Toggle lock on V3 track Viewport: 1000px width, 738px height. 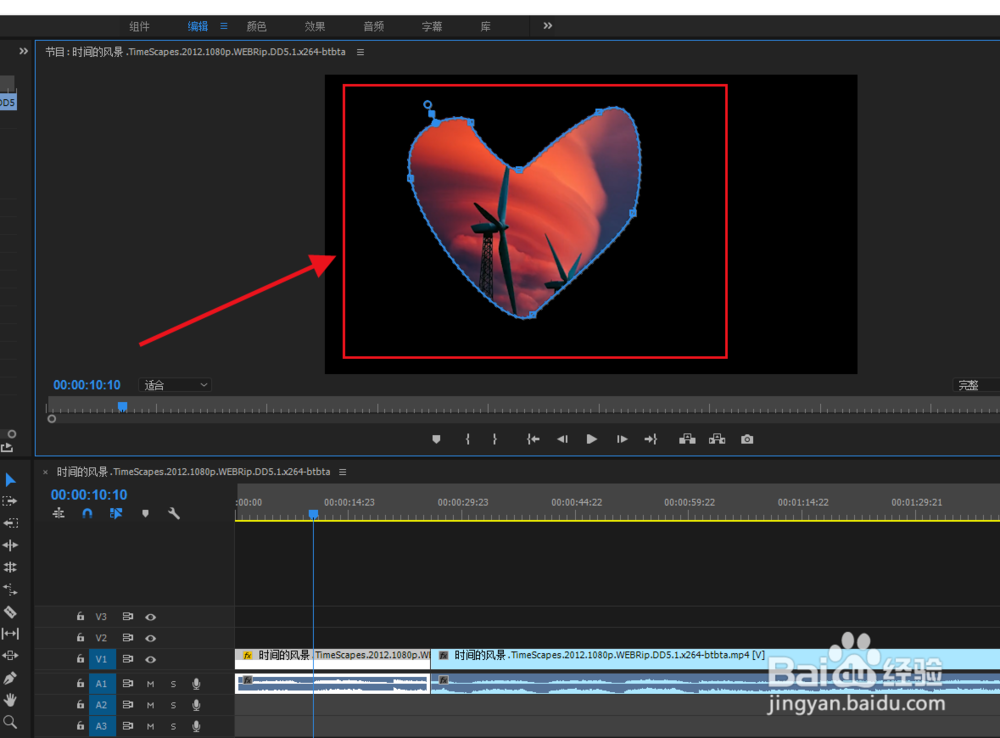tap(80, 616)
